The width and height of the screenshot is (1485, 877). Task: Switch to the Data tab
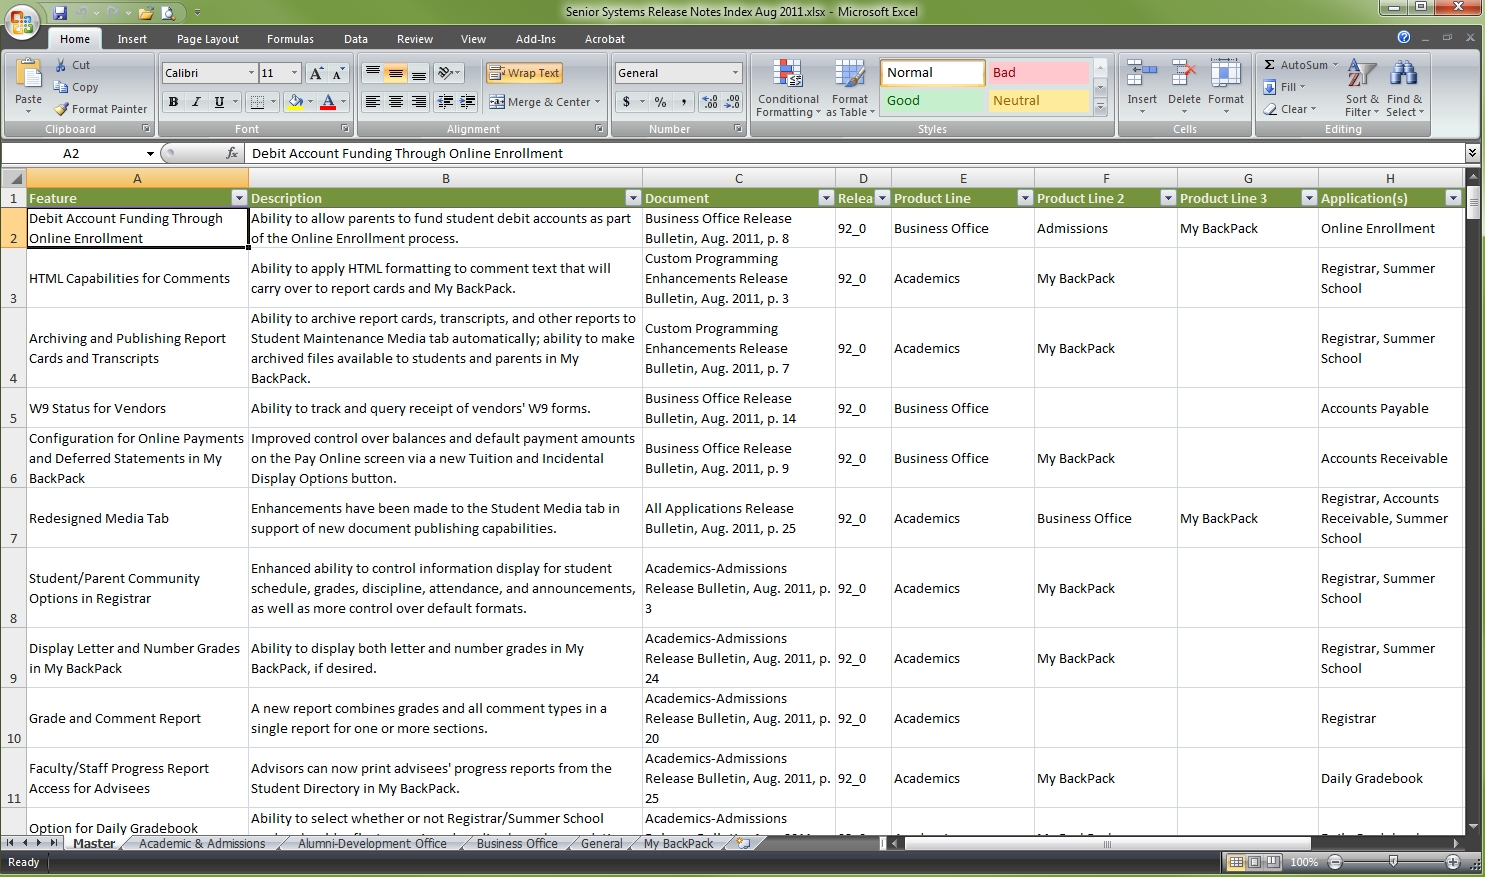click(x=356, y=39)
